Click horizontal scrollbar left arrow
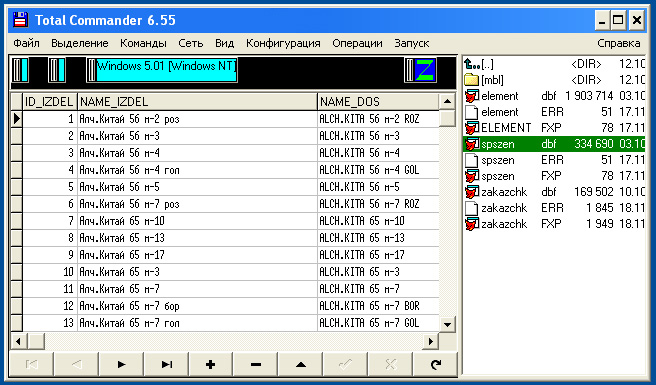The image size is (656, 385). tap(18, 341)
